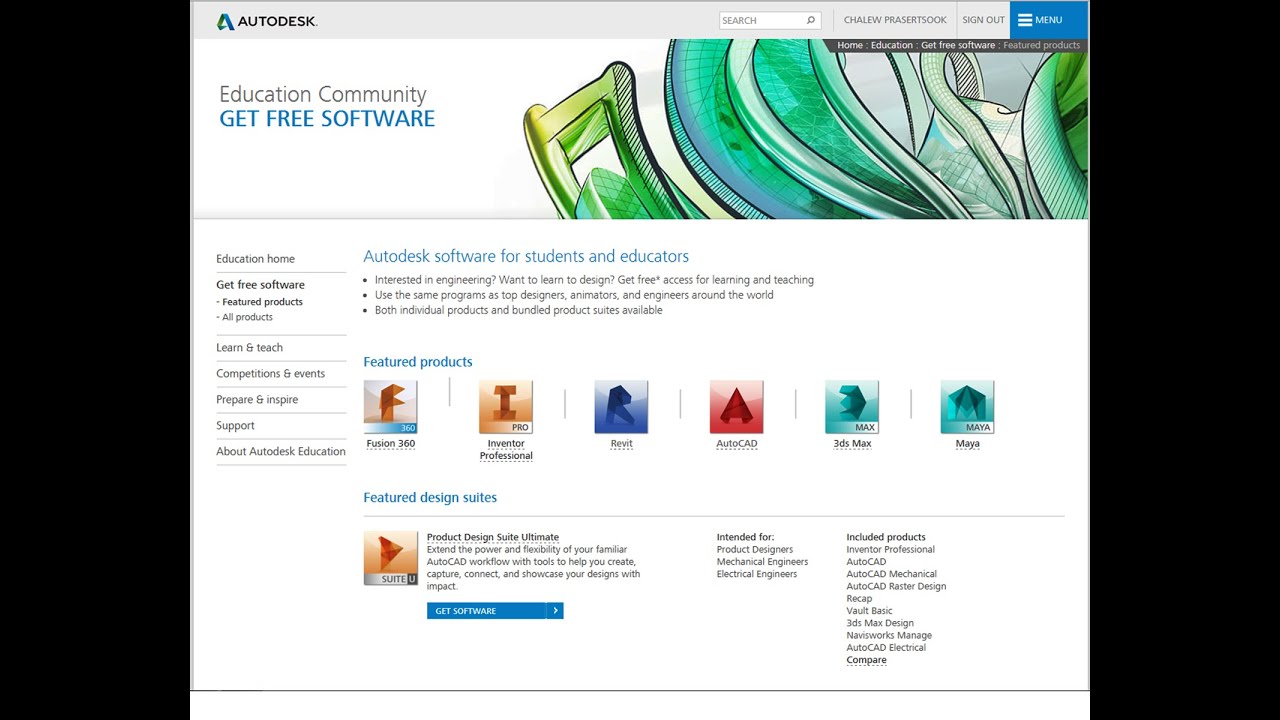Click the Compare link

(x=866, y=660)
